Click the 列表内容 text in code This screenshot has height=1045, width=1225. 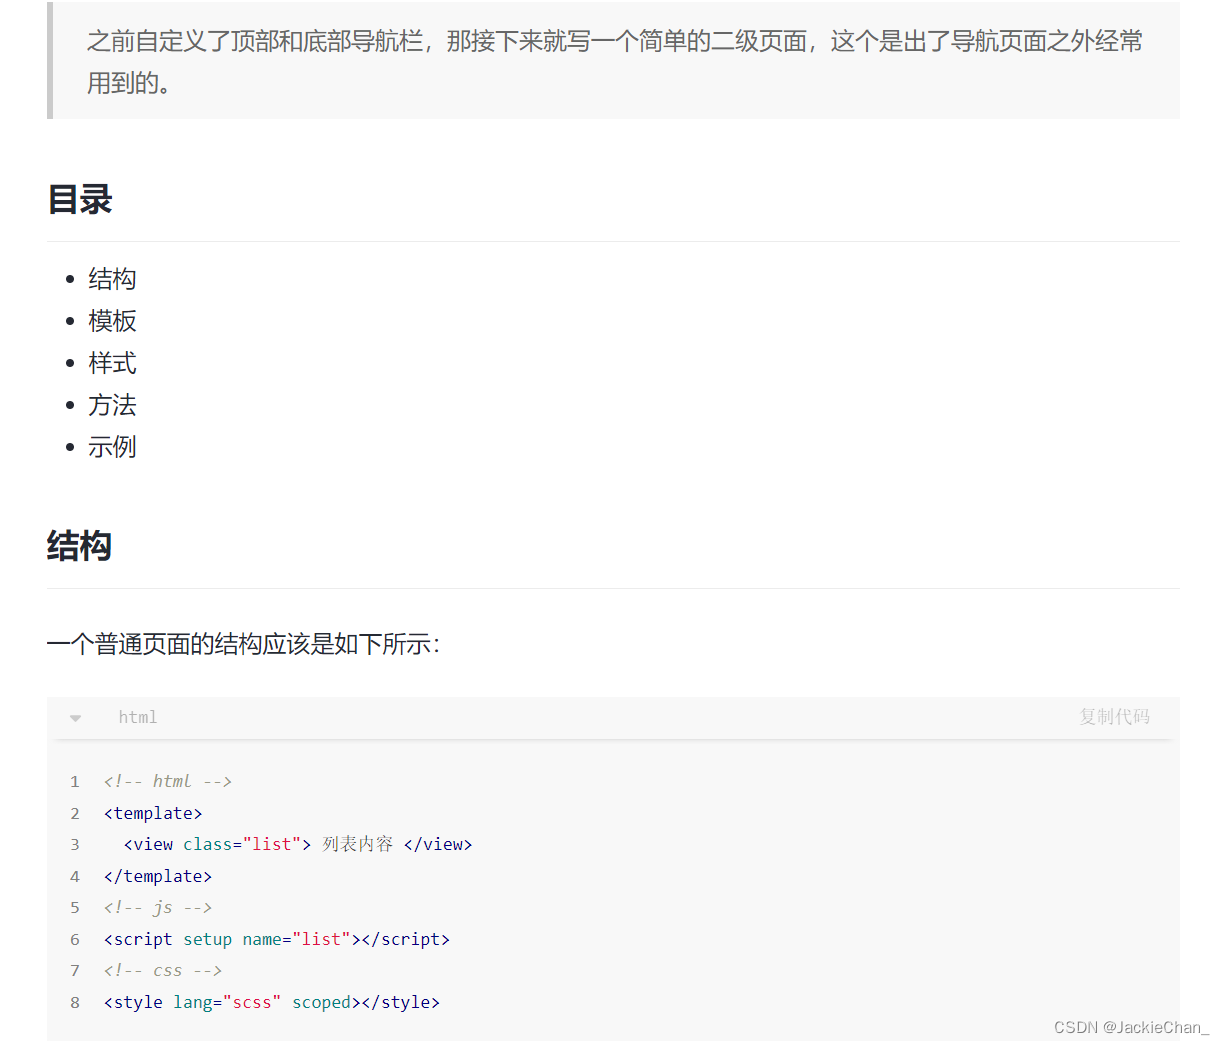[x=358, y=844]
